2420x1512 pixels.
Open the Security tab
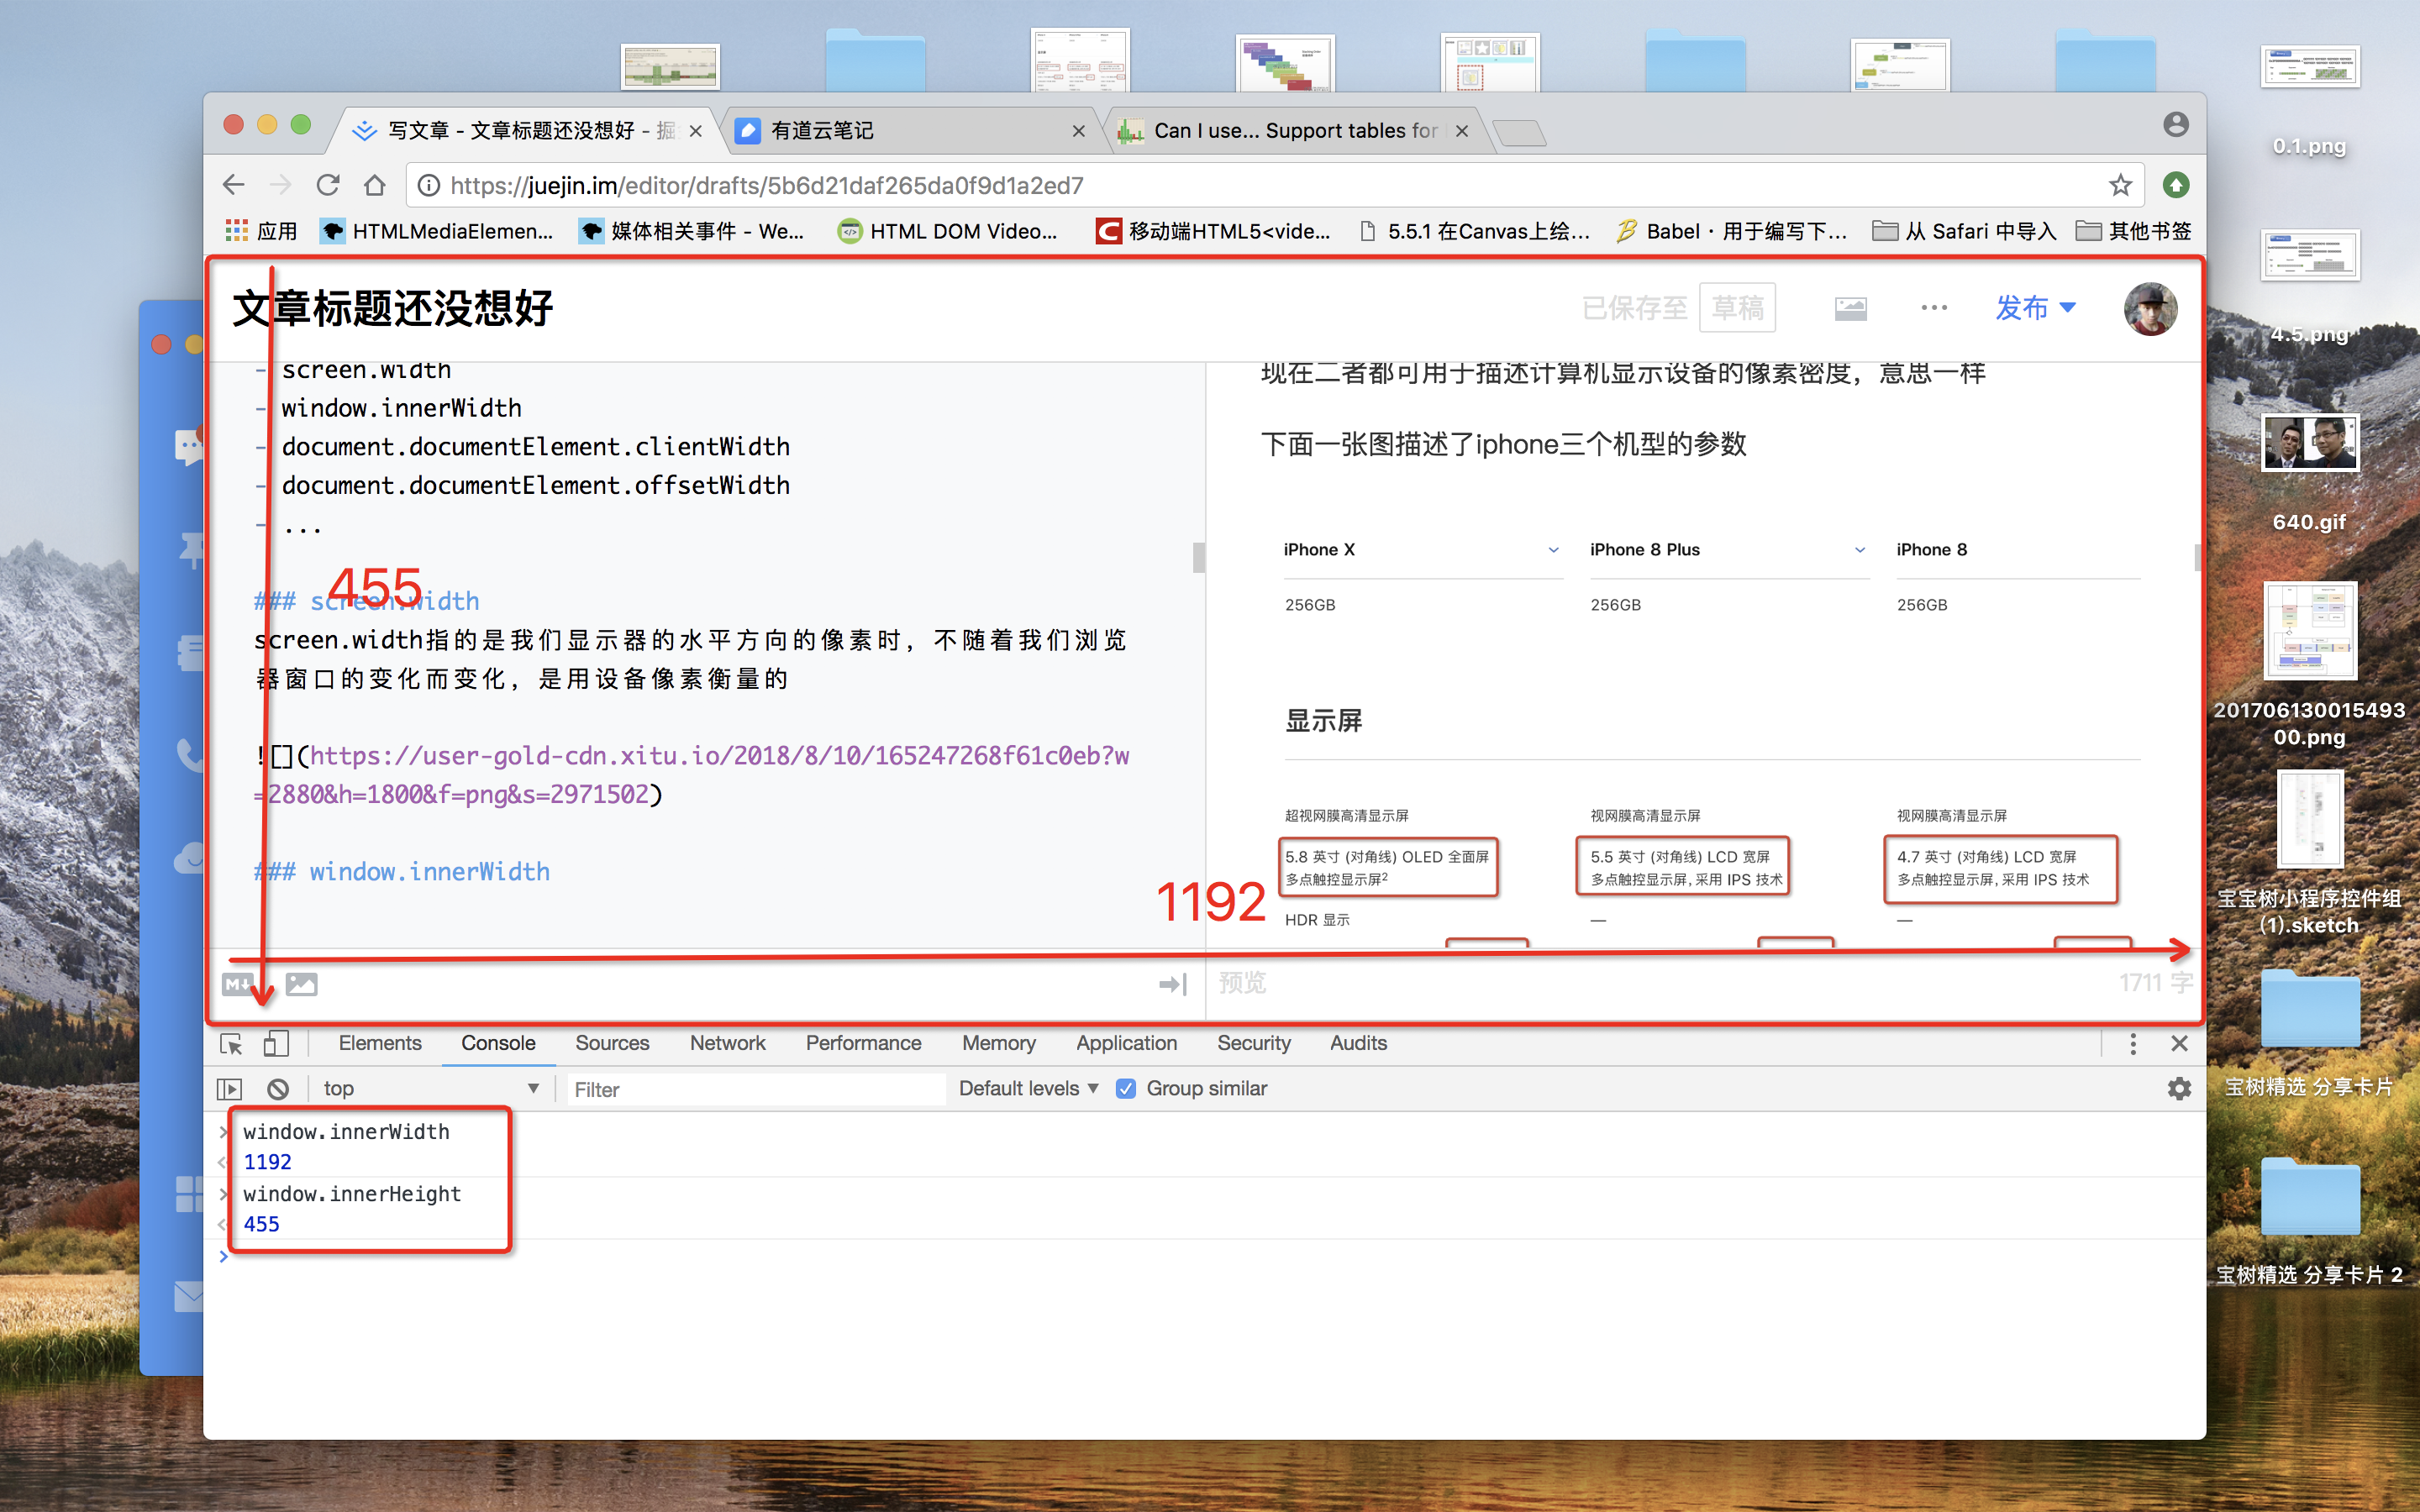(1253, 1043)
